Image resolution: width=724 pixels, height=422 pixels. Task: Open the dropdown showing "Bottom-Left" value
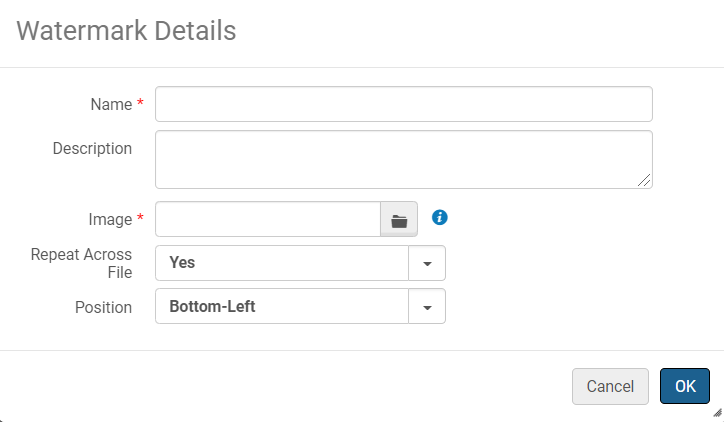(x=282, y=308)
